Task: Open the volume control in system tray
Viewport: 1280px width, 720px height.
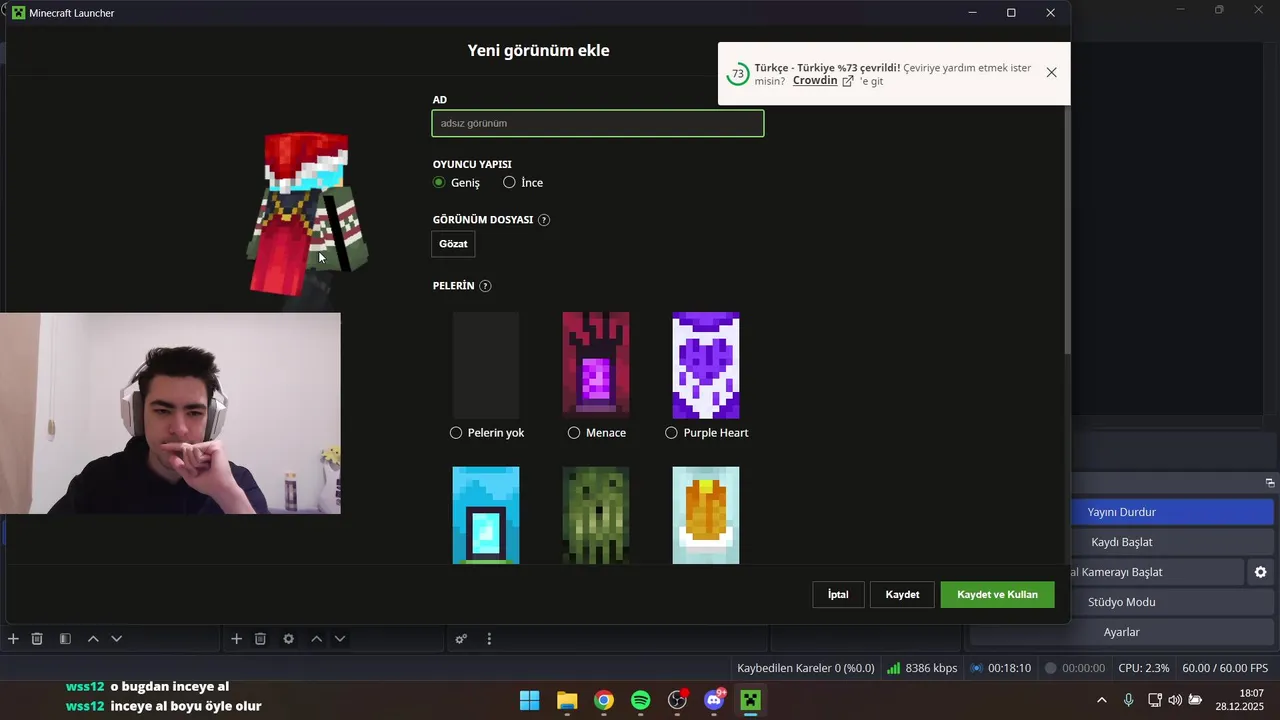Action: 1175,700
